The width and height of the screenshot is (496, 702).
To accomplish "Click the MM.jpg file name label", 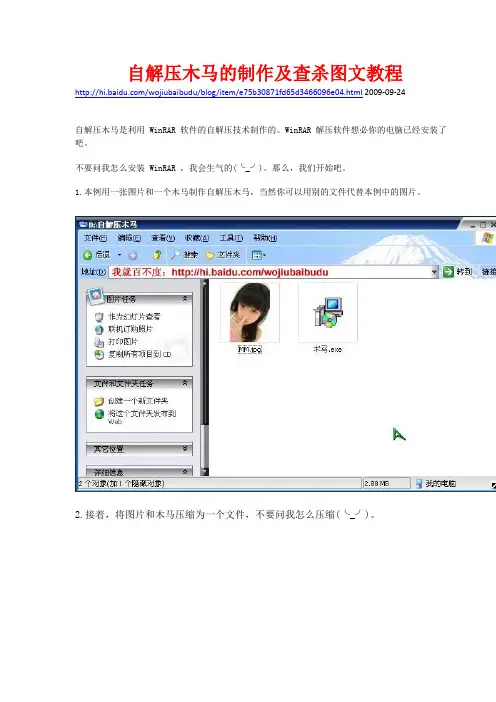I will [250, 349].
